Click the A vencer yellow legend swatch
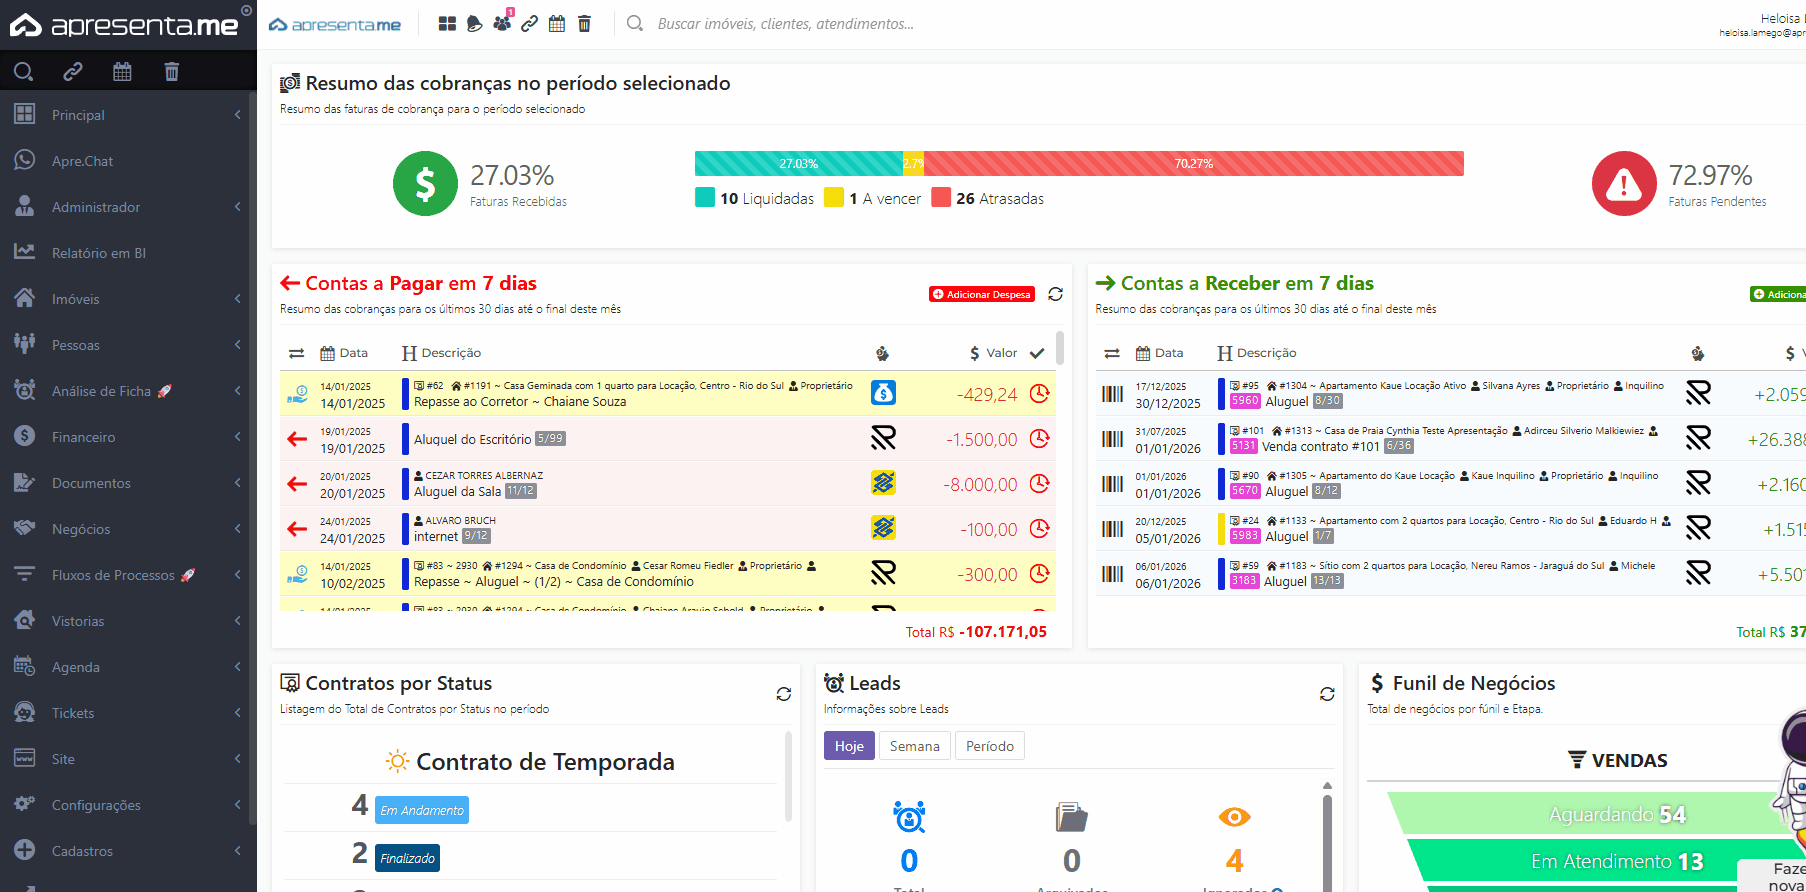1806x892 pixels. [833, 197]
